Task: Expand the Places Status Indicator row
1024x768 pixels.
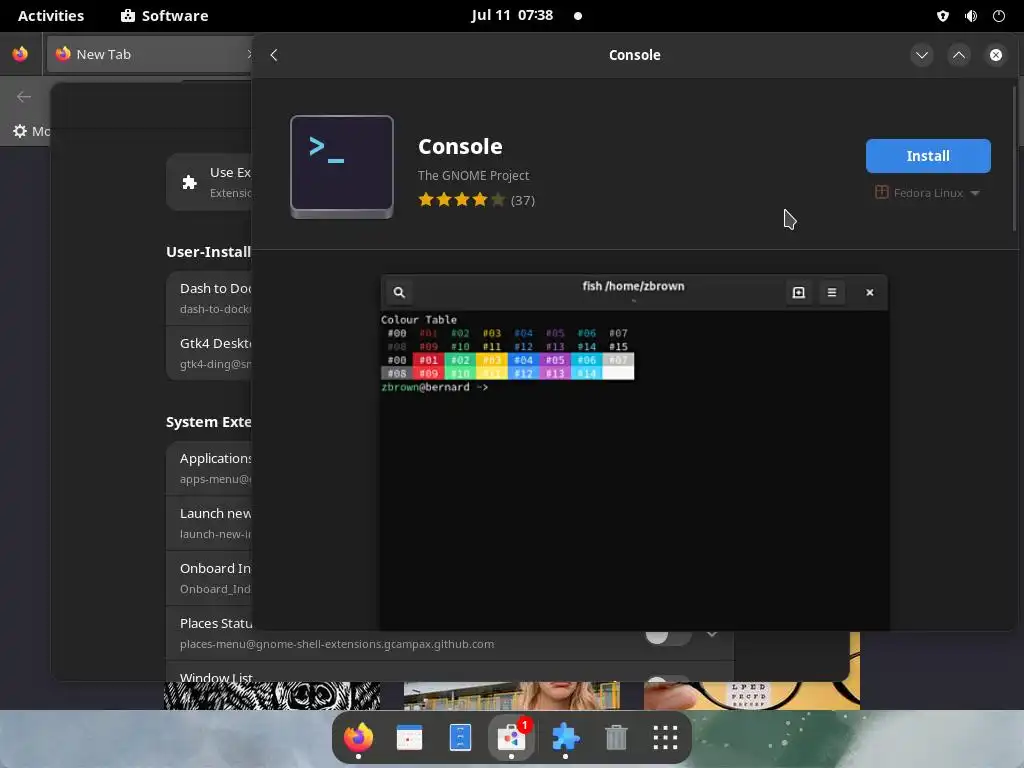Action: click(712, 634)
